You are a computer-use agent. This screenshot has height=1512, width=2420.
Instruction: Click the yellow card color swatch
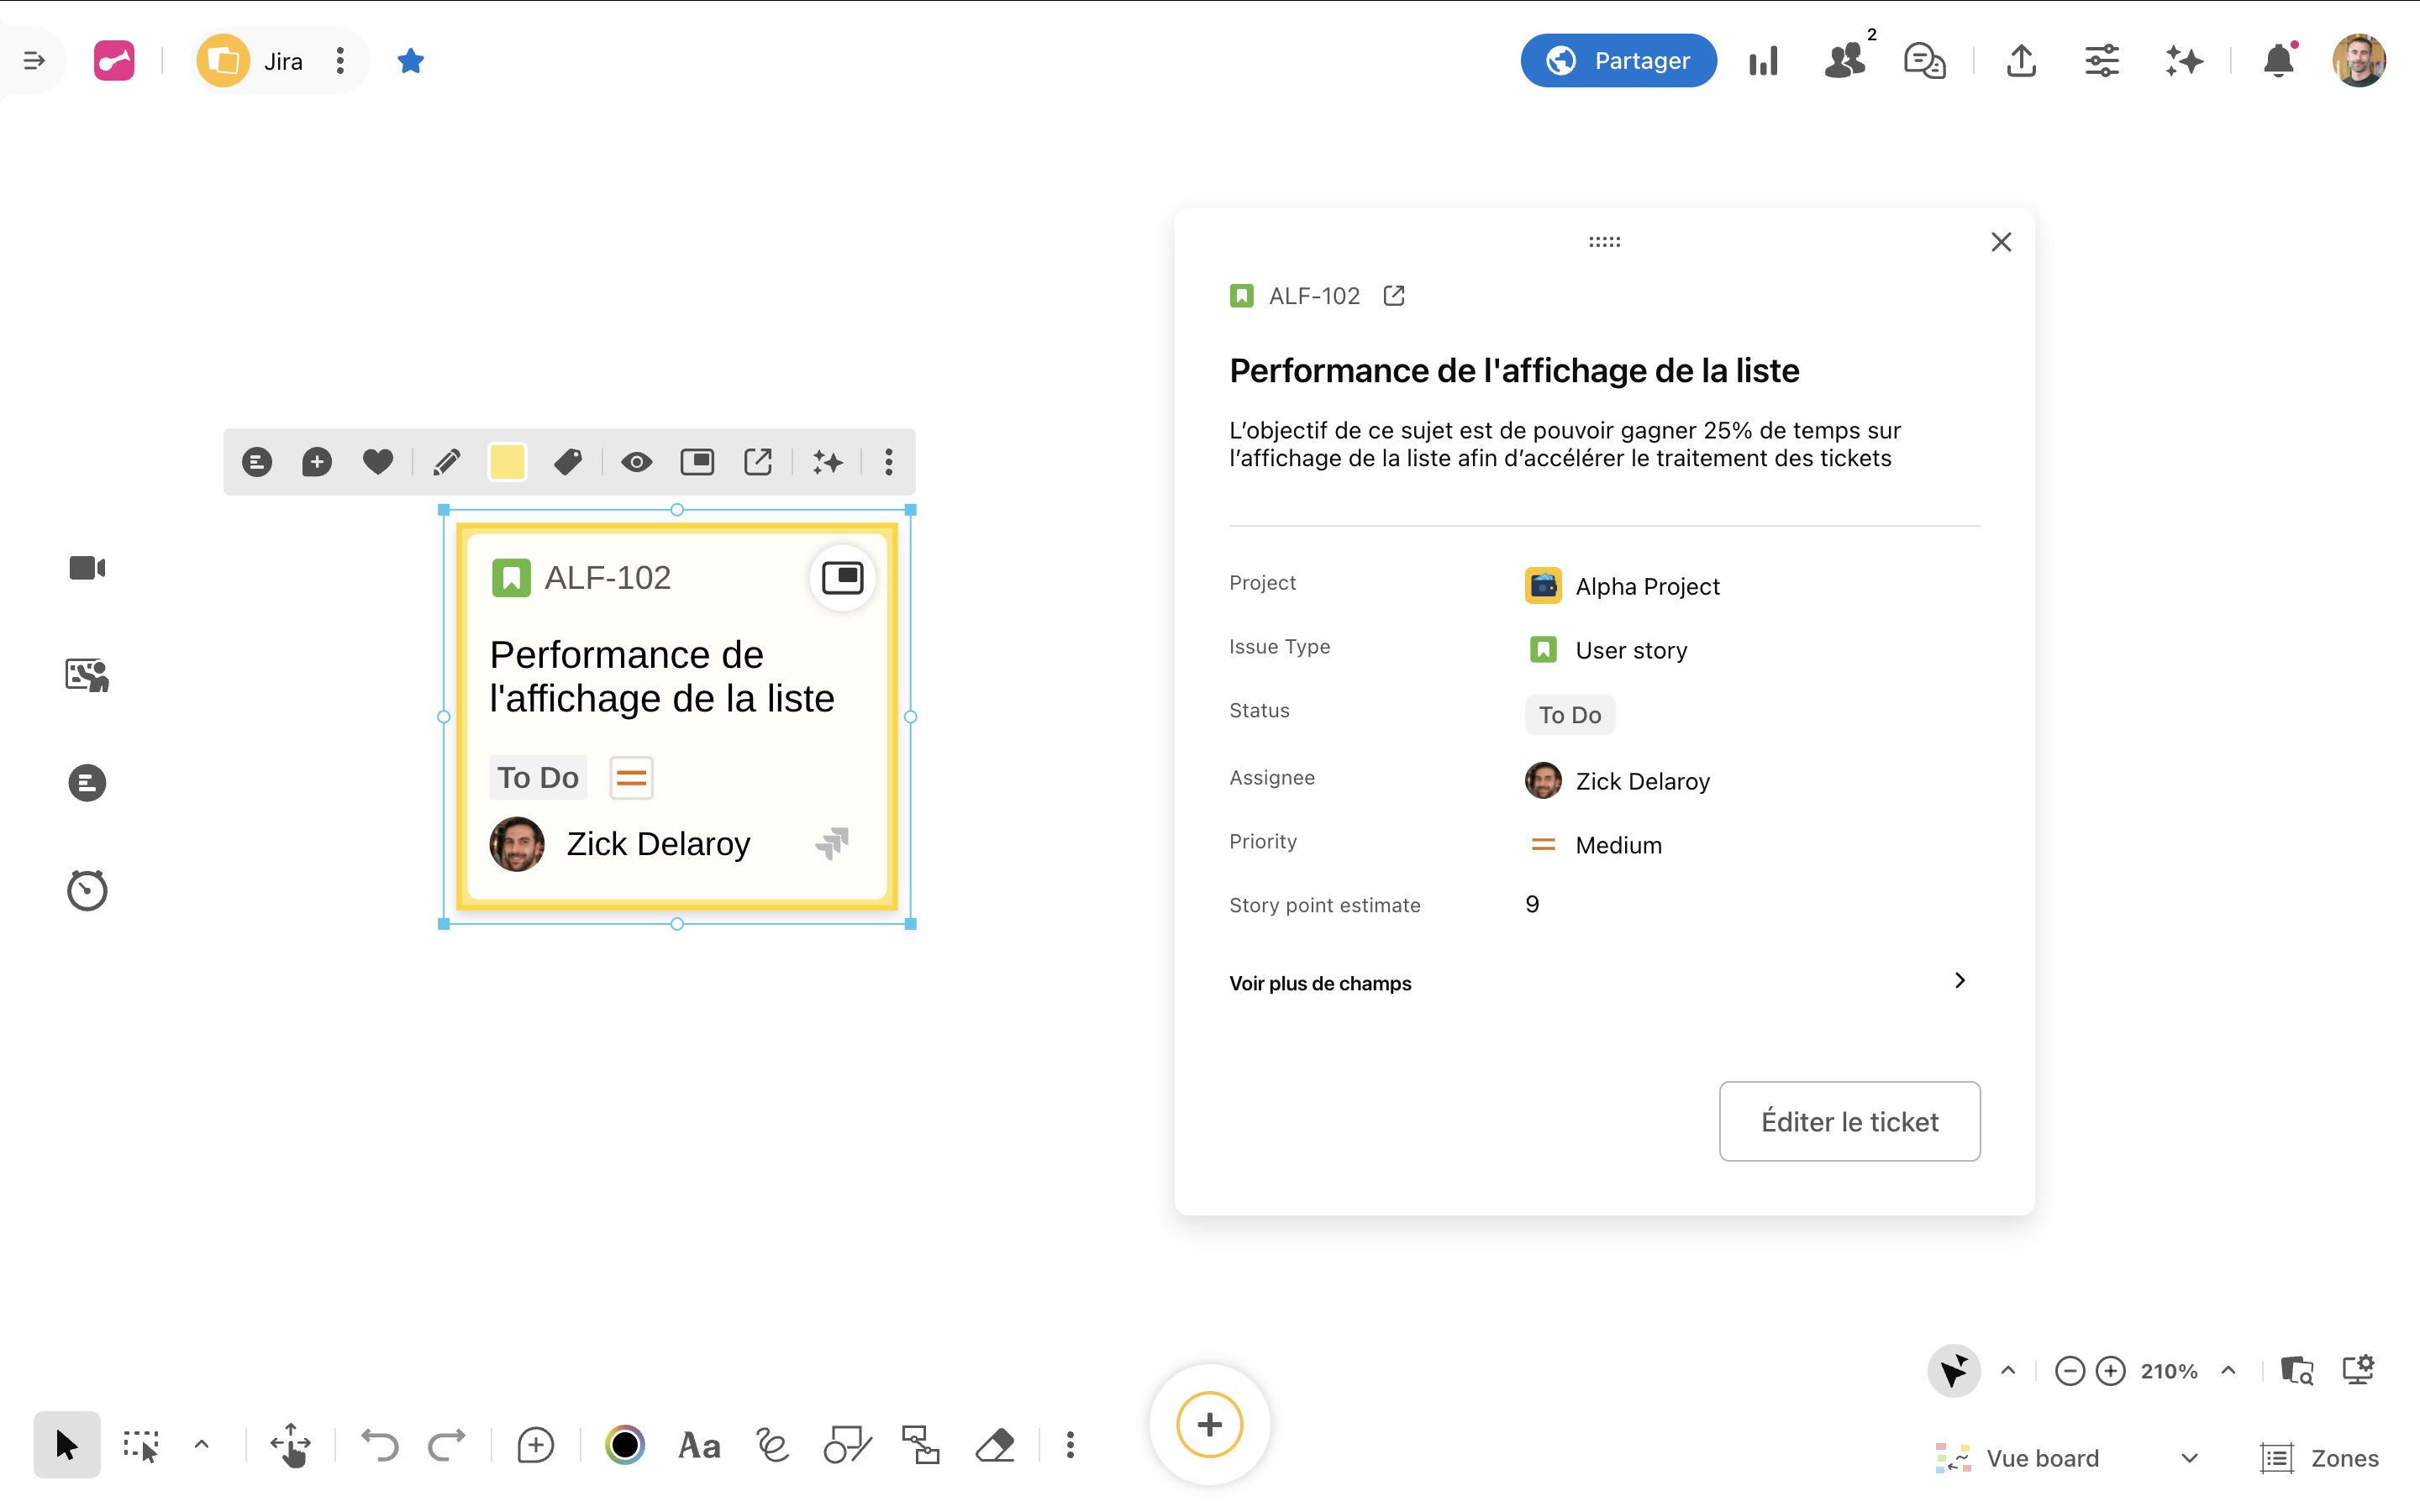[507, 462]
